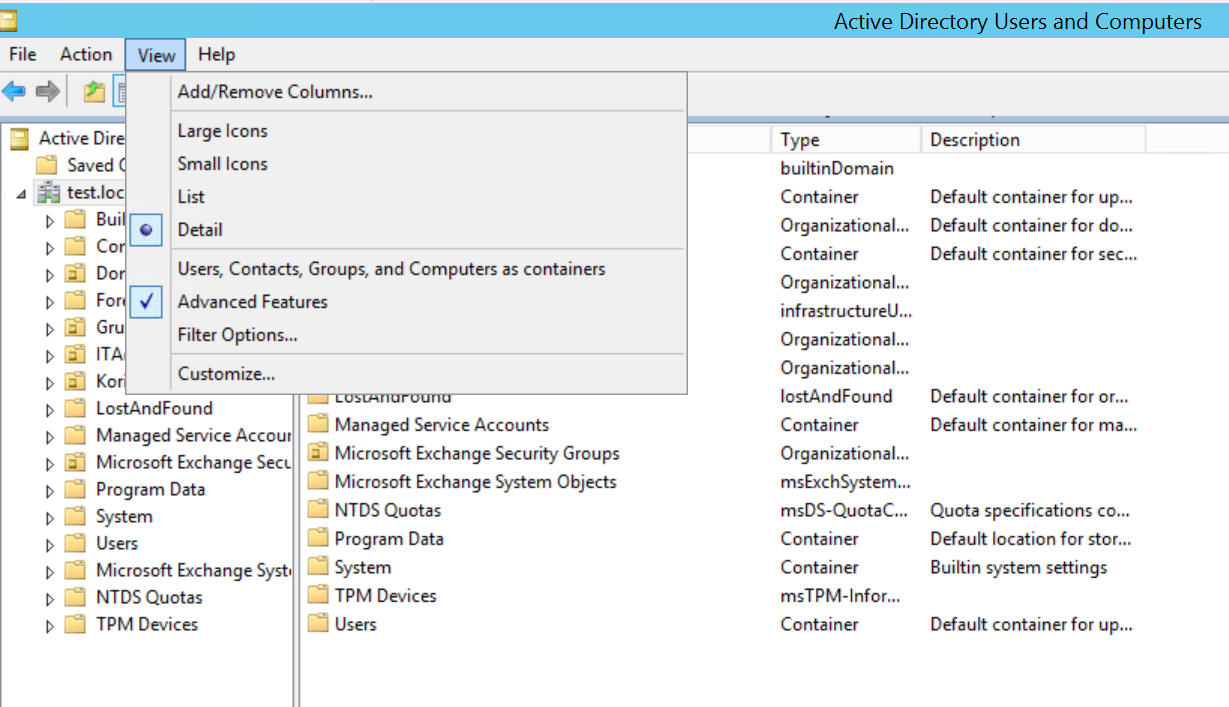Click the NTDS Quotas folder icon in list
The image size is (1229, 707).
318,510
